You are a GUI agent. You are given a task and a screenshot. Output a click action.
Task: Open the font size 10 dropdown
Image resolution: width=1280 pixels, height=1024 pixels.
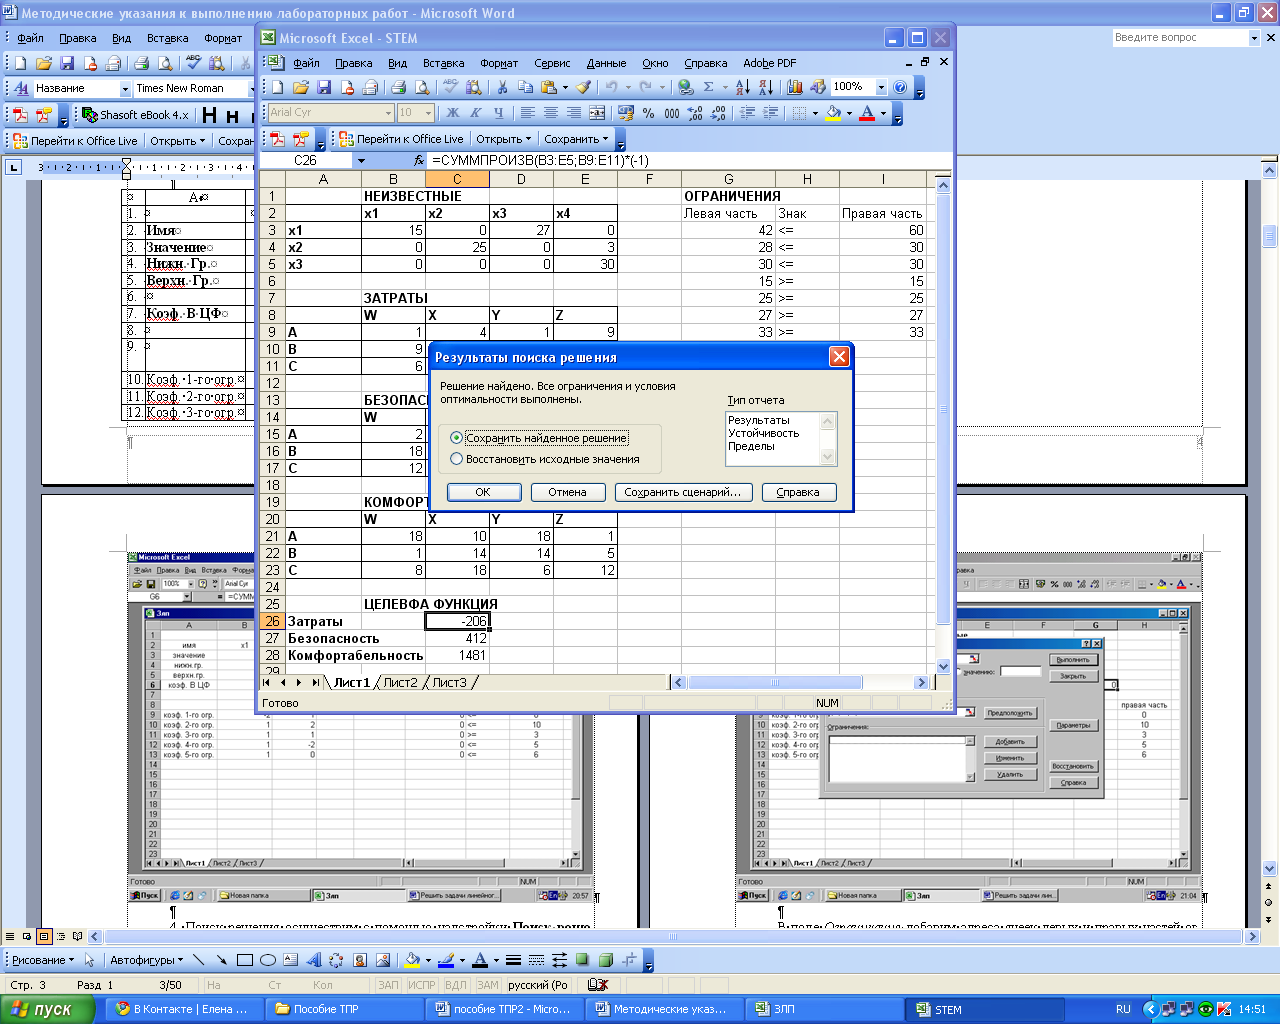click(428, 113)
